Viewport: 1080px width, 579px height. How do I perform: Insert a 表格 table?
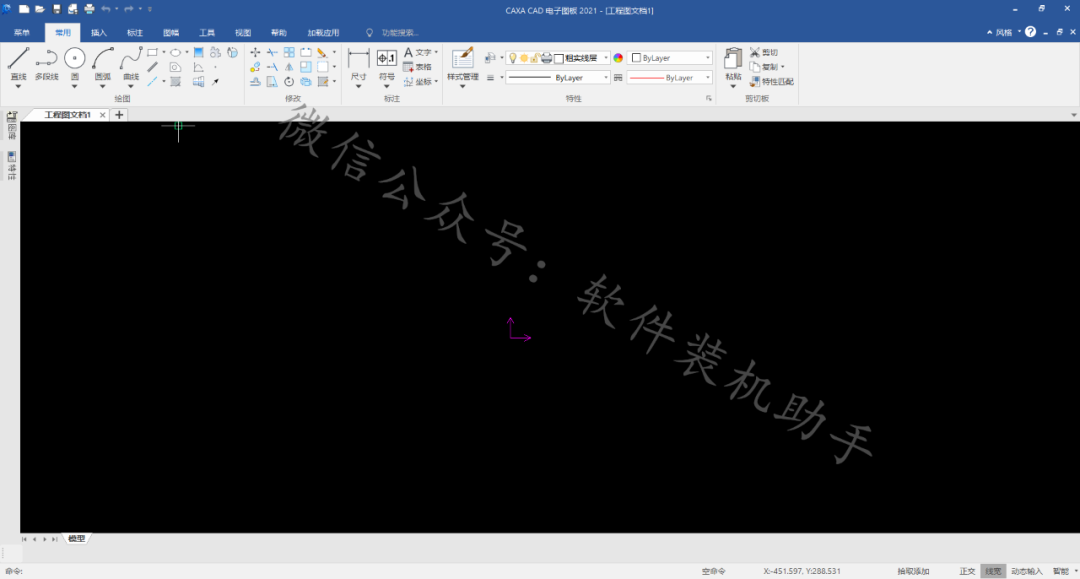[x=417, y=67]
